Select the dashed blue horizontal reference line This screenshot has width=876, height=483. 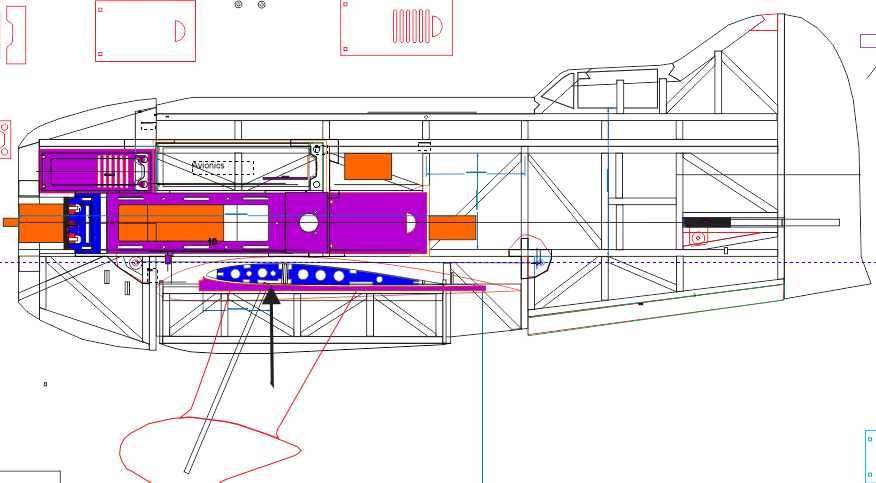pos(438,262)
